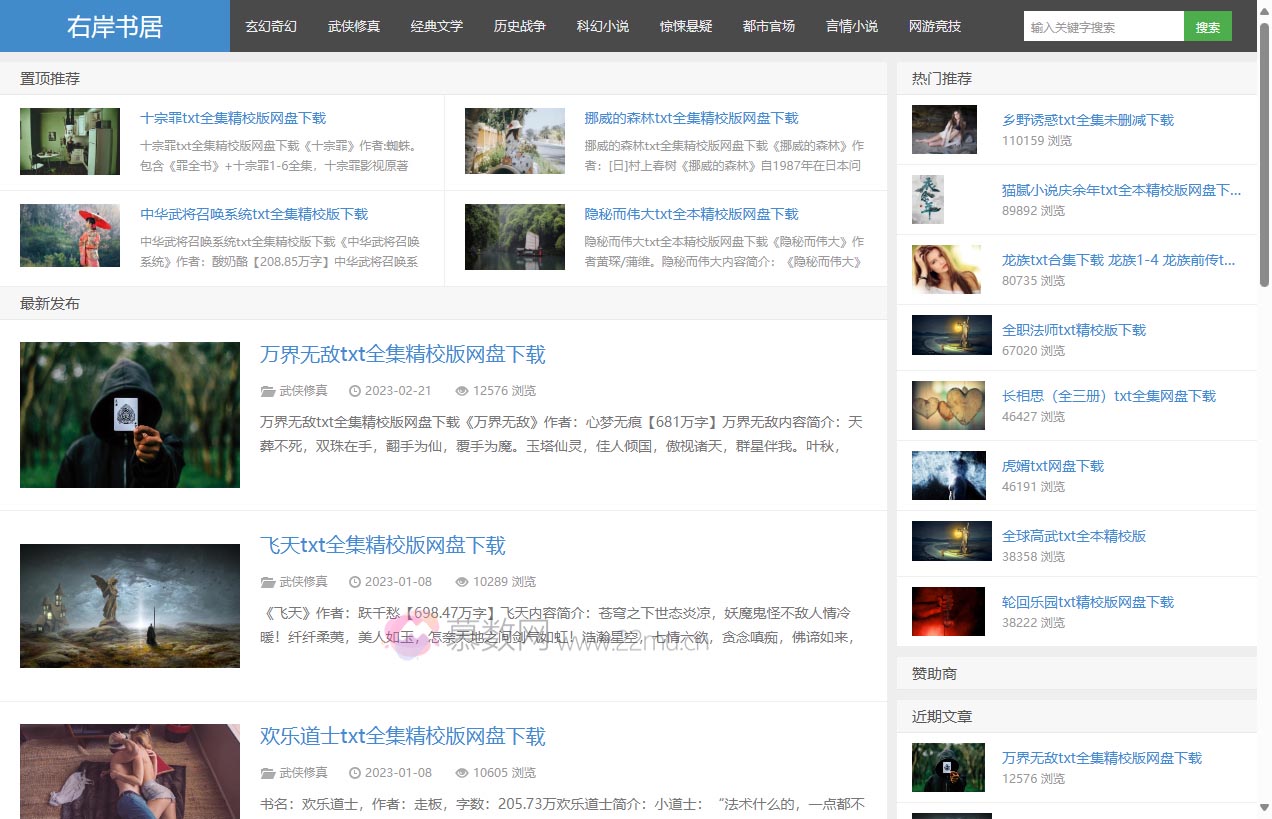Select the 网游竞技 navigation item
Viewport: 1272px width, 819px height.
pos(934,26)
